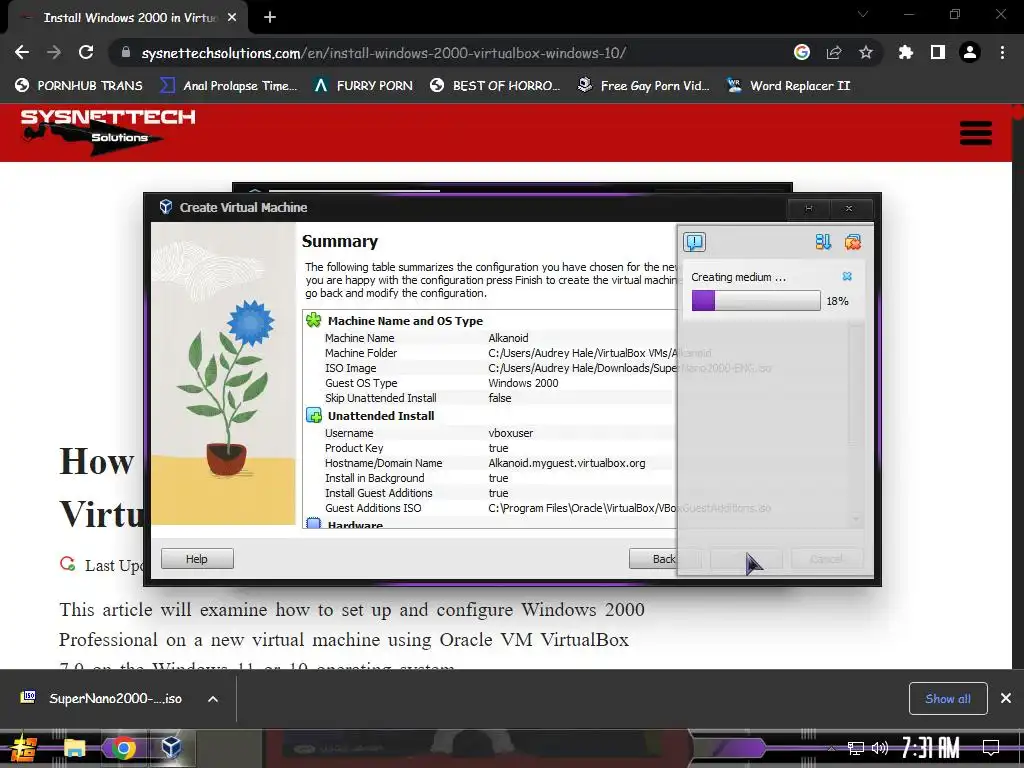
Task: Select the Hostname/Domain Name row
Action: click(x=490, y=463)
